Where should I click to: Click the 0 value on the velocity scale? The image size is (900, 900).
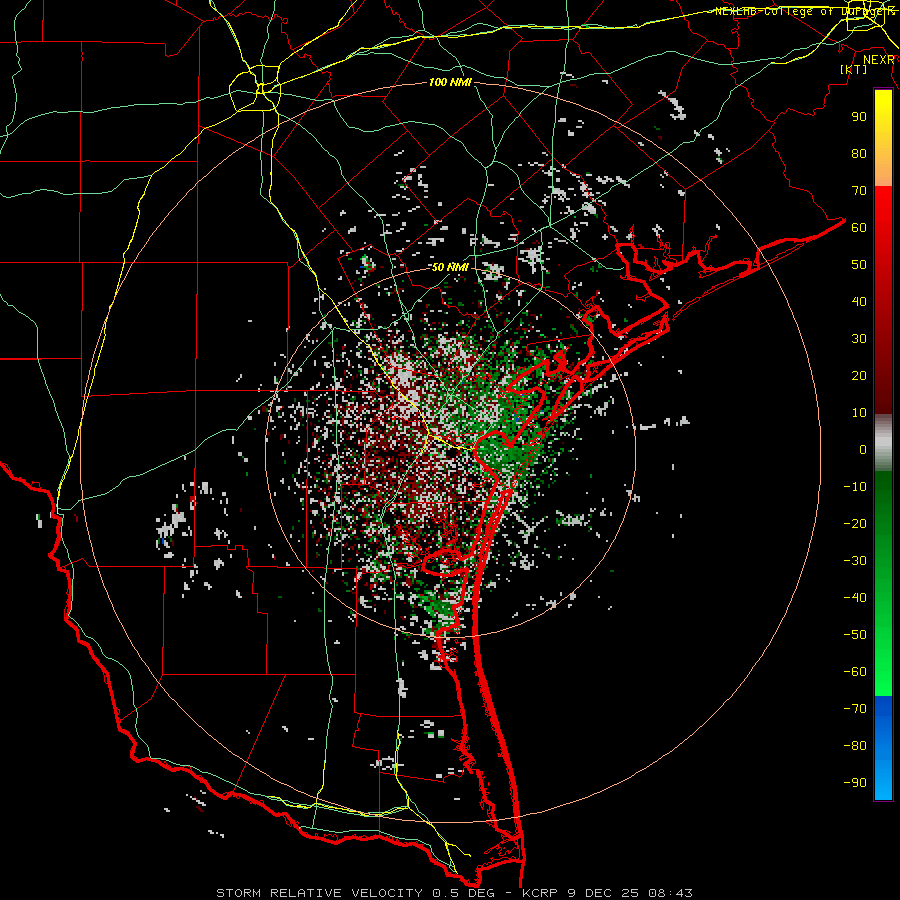[863, 450]
